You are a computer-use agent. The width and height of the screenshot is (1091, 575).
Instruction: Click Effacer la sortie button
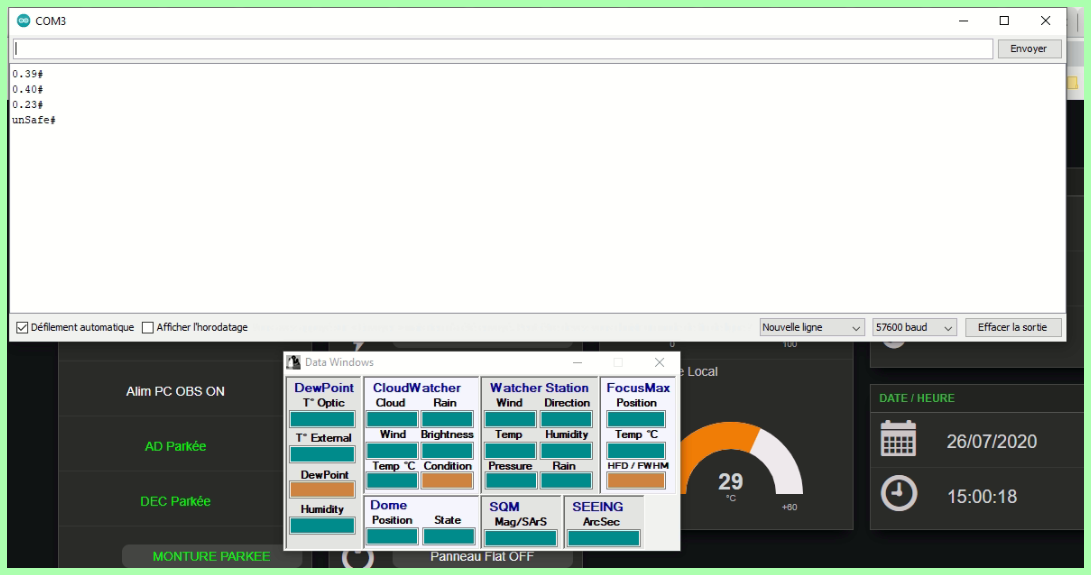click(1012, 327)
